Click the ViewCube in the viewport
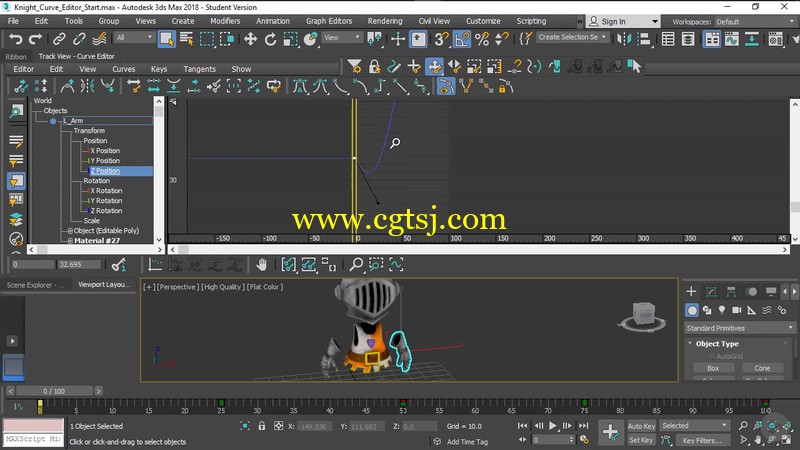The width and height of the screenshot is (800, 450). pyautogui.click(x=642, y=316)
